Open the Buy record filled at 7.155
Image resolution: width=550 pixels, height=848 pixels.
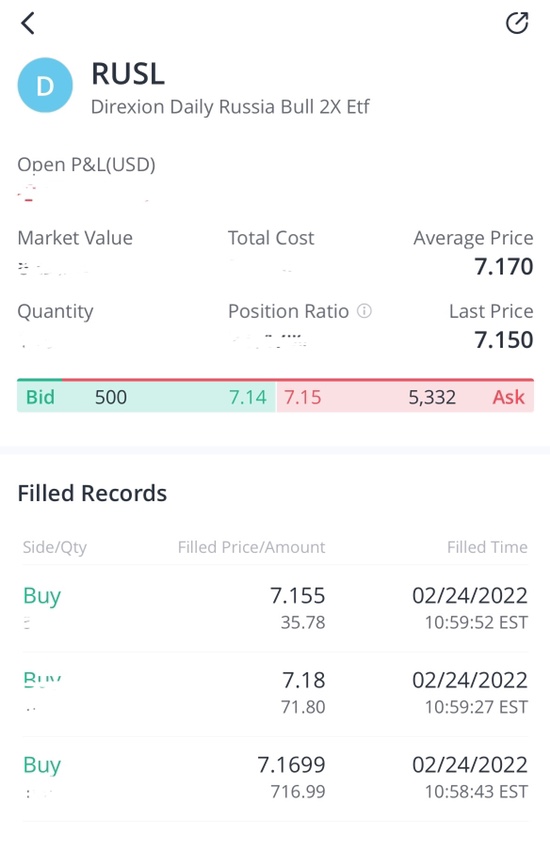(x=275, y=609)
